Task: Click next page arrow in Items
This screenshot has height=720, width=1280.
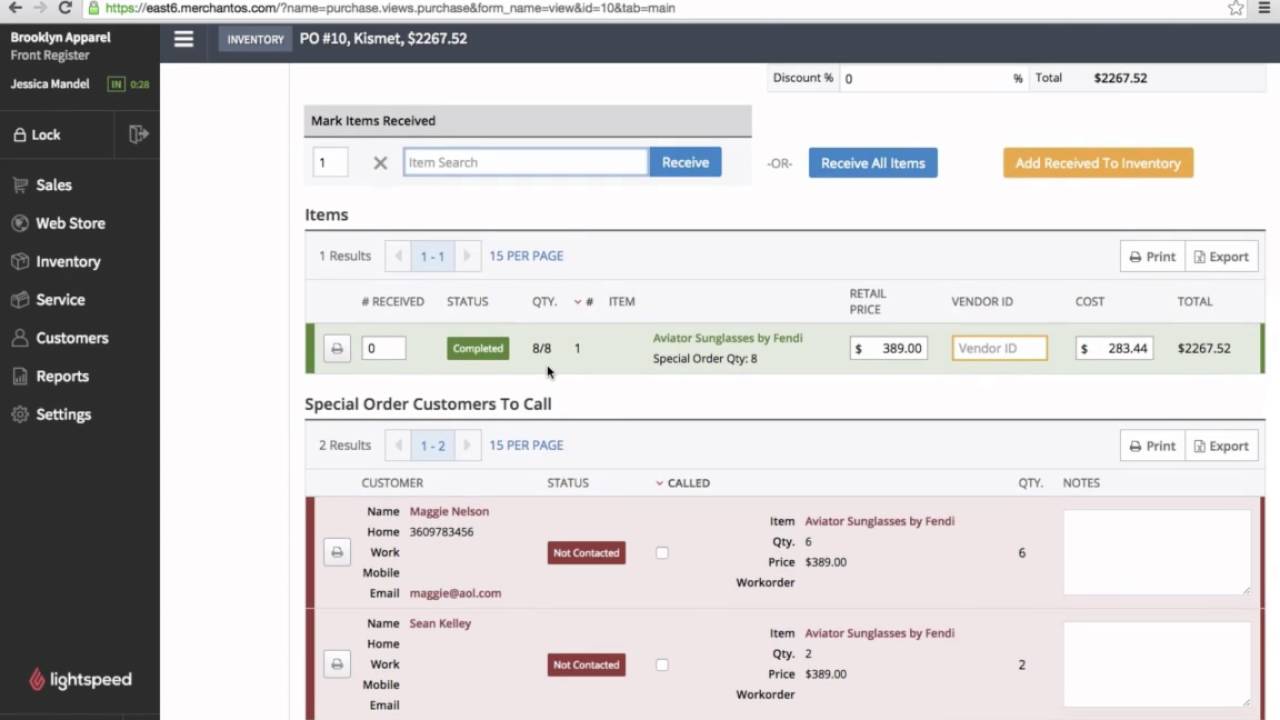Action: (467, 256)
